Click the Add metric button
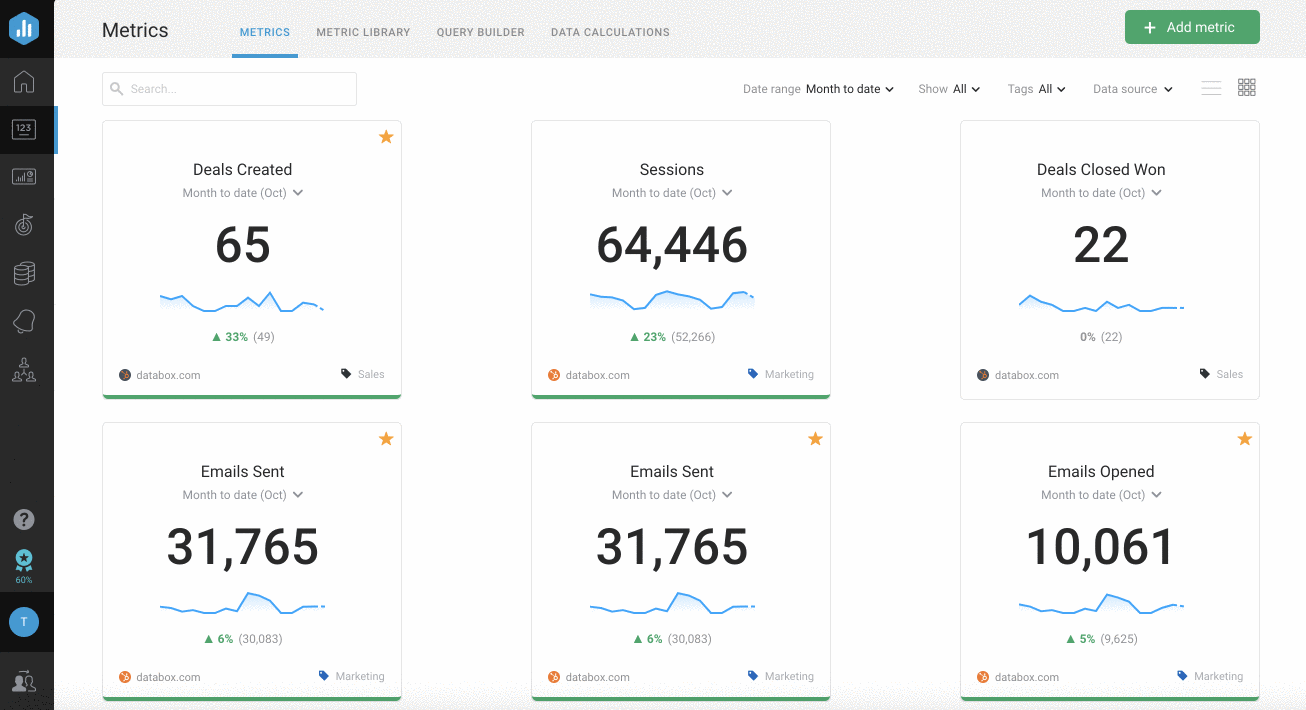1306x710 pixels. (1192, 27)
